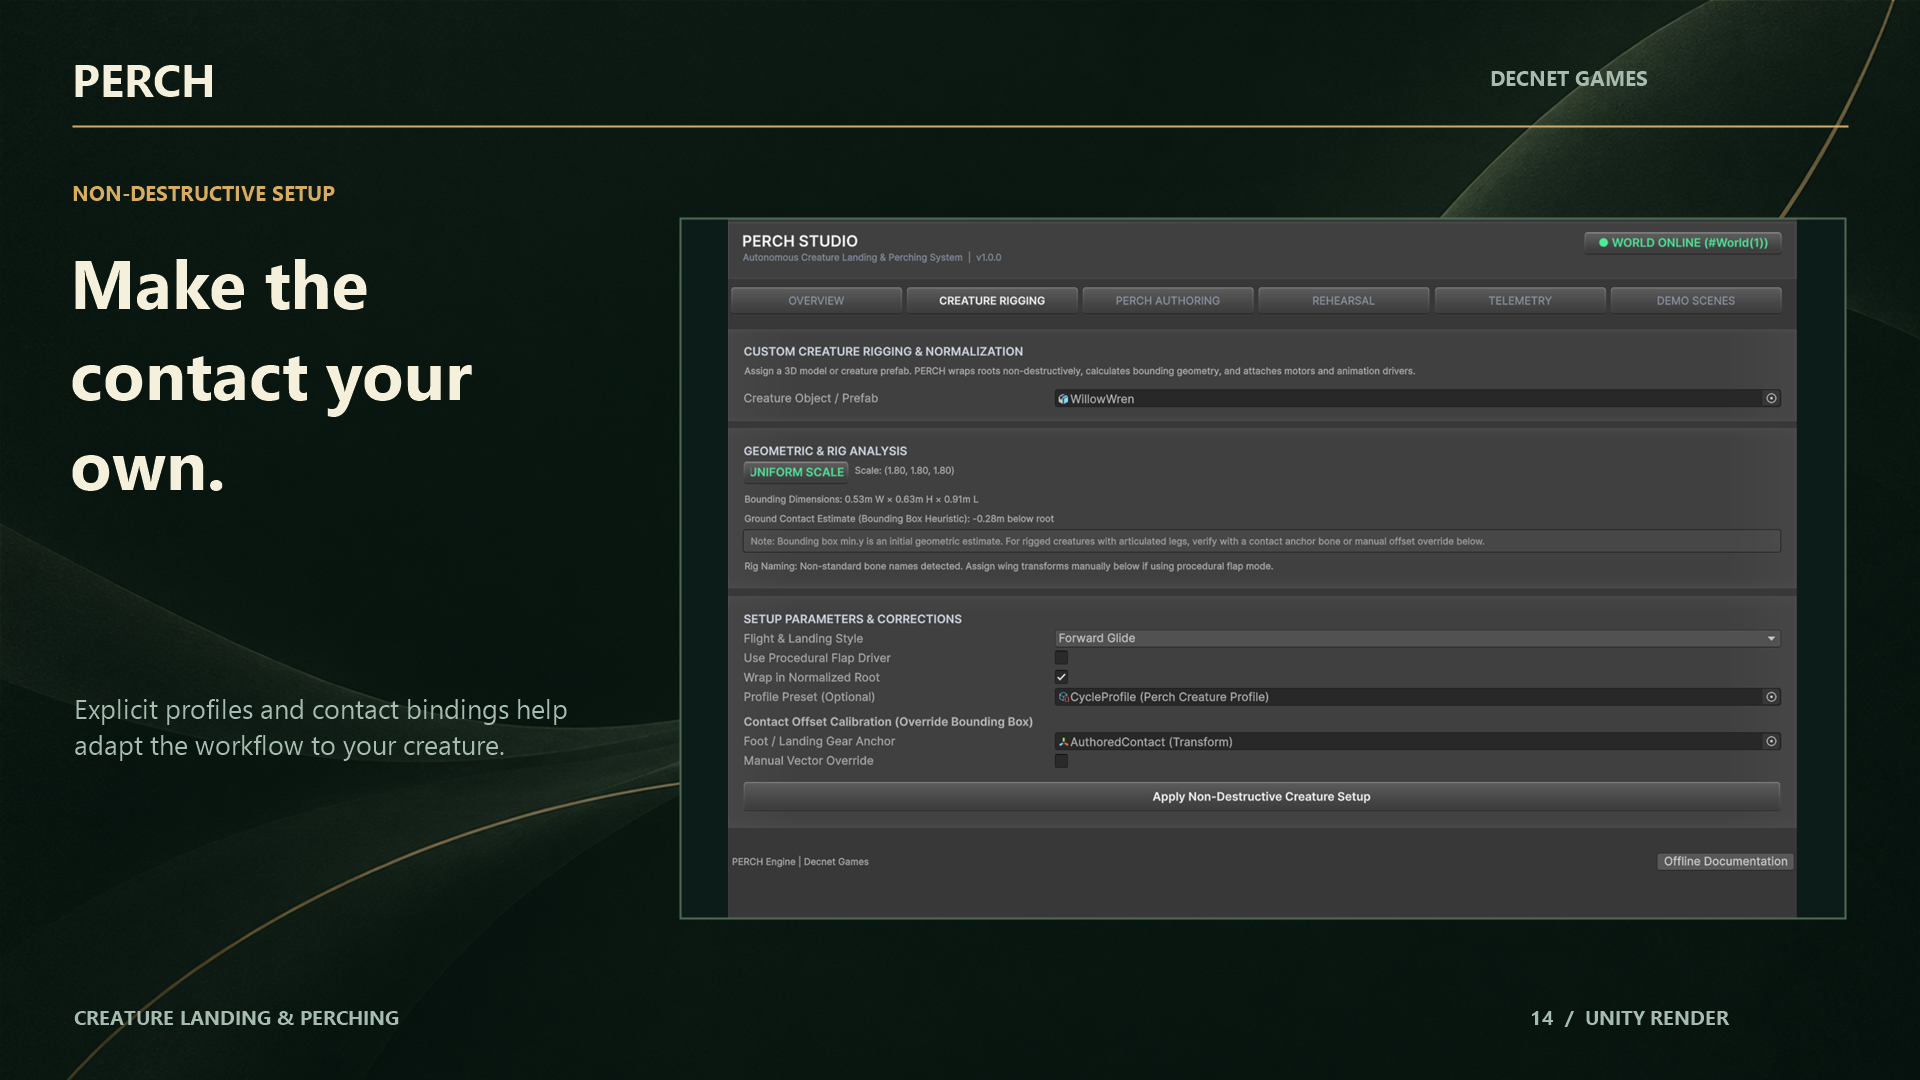The image size is (1920, 1080).
Task: Enable Use Procedural Flap Driver checkbox
Action: 1061,658
